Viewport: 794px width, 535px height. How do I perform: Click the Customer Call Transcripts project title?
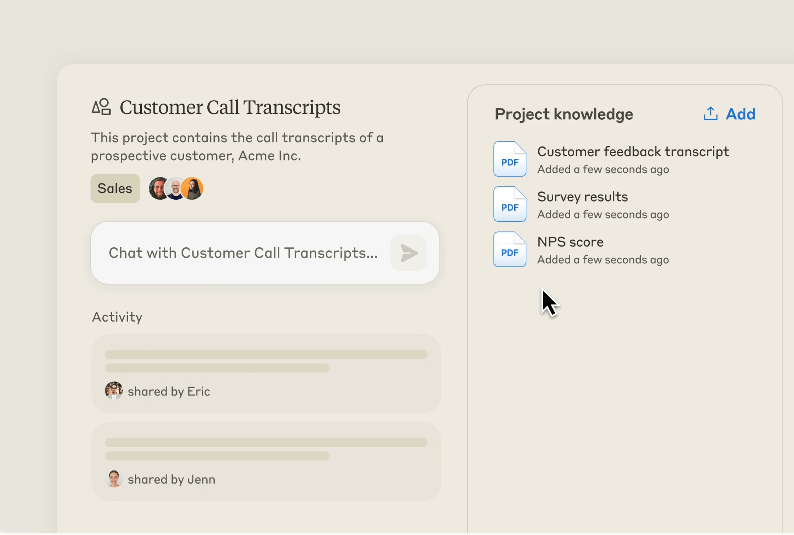point(230,107)
